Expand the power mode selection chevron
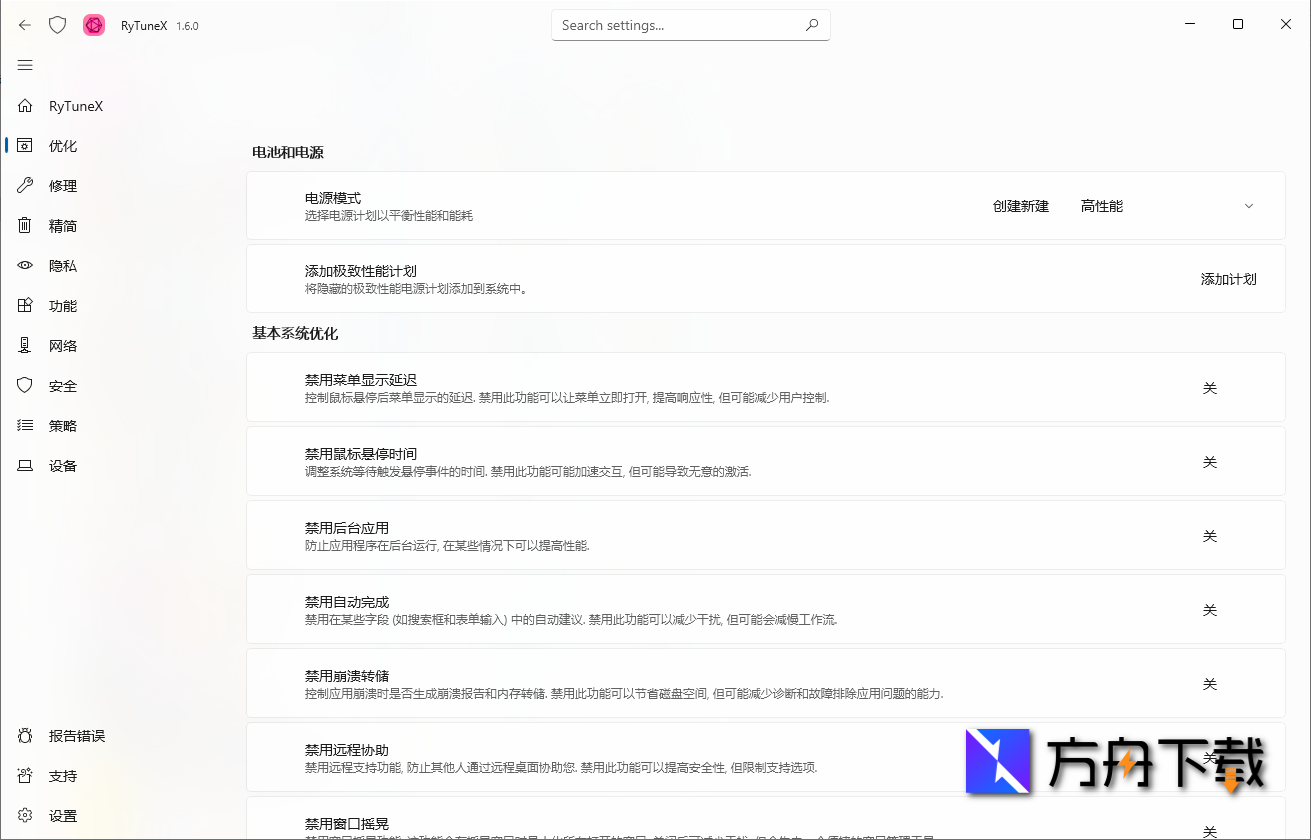 coord(1248,205)
